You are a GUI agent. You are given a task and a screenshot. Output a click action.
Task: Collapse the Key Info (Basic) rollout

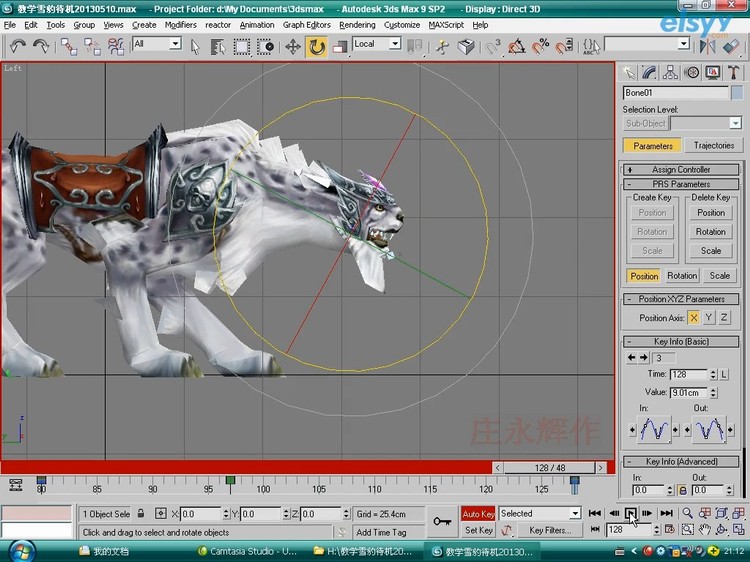click(x=681, y=342)
